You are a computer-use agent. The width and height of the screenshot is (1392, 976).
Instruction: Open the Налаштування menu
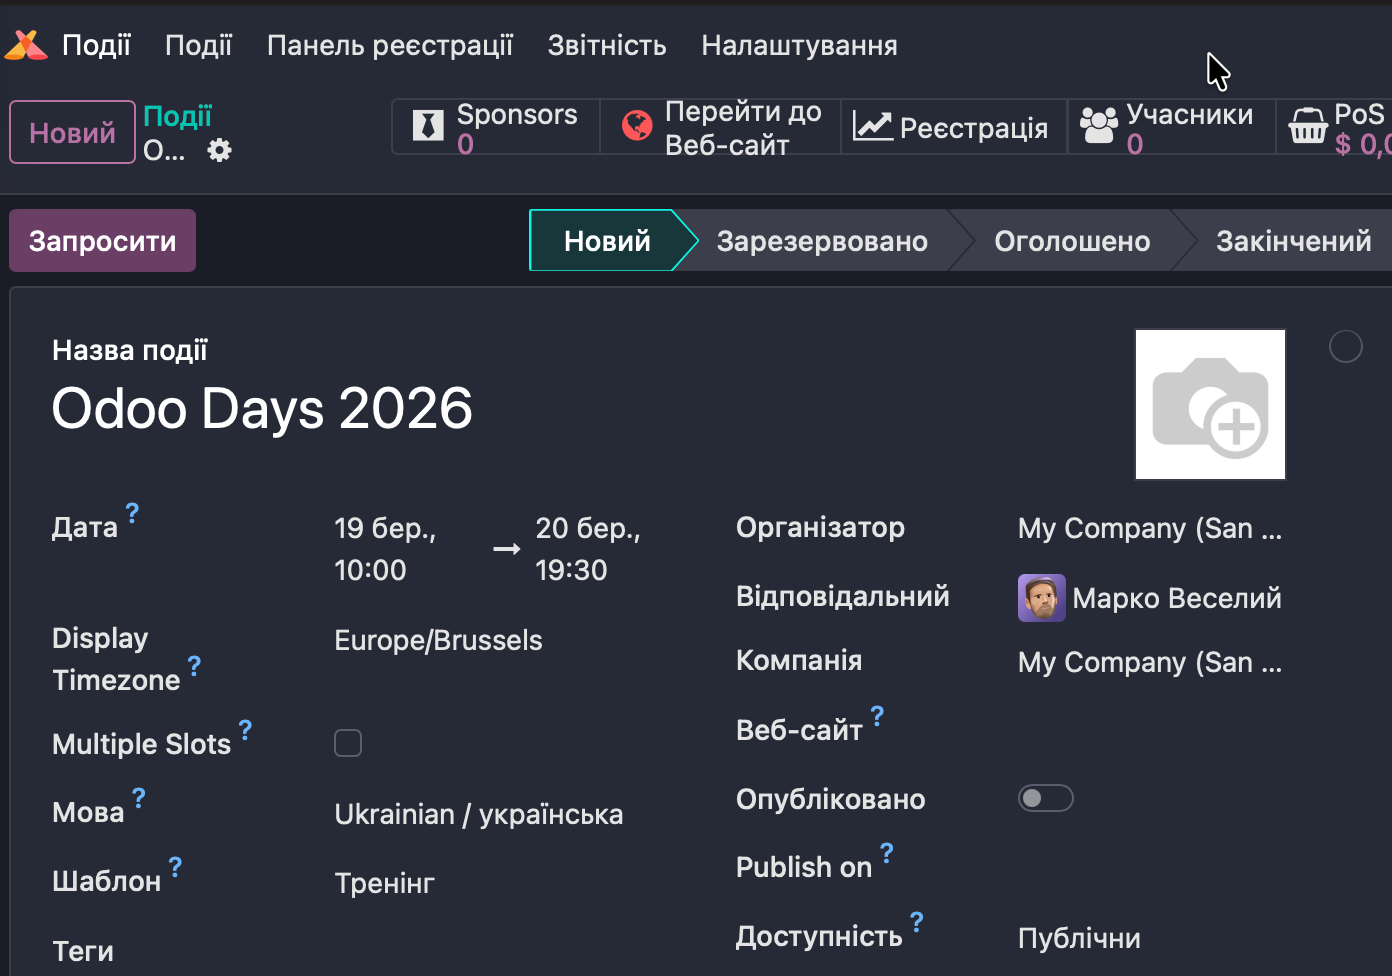(799, 46)
